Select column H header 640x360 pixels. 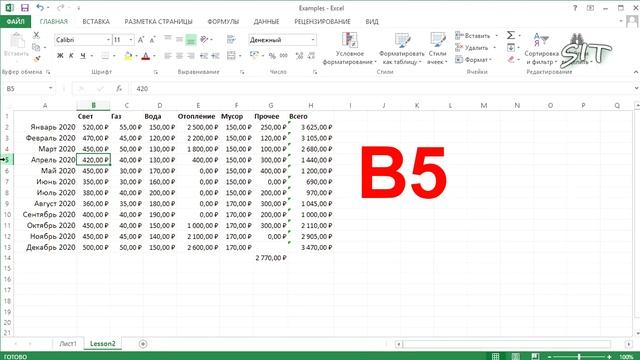pyautogui.click(x=311, y=105)
